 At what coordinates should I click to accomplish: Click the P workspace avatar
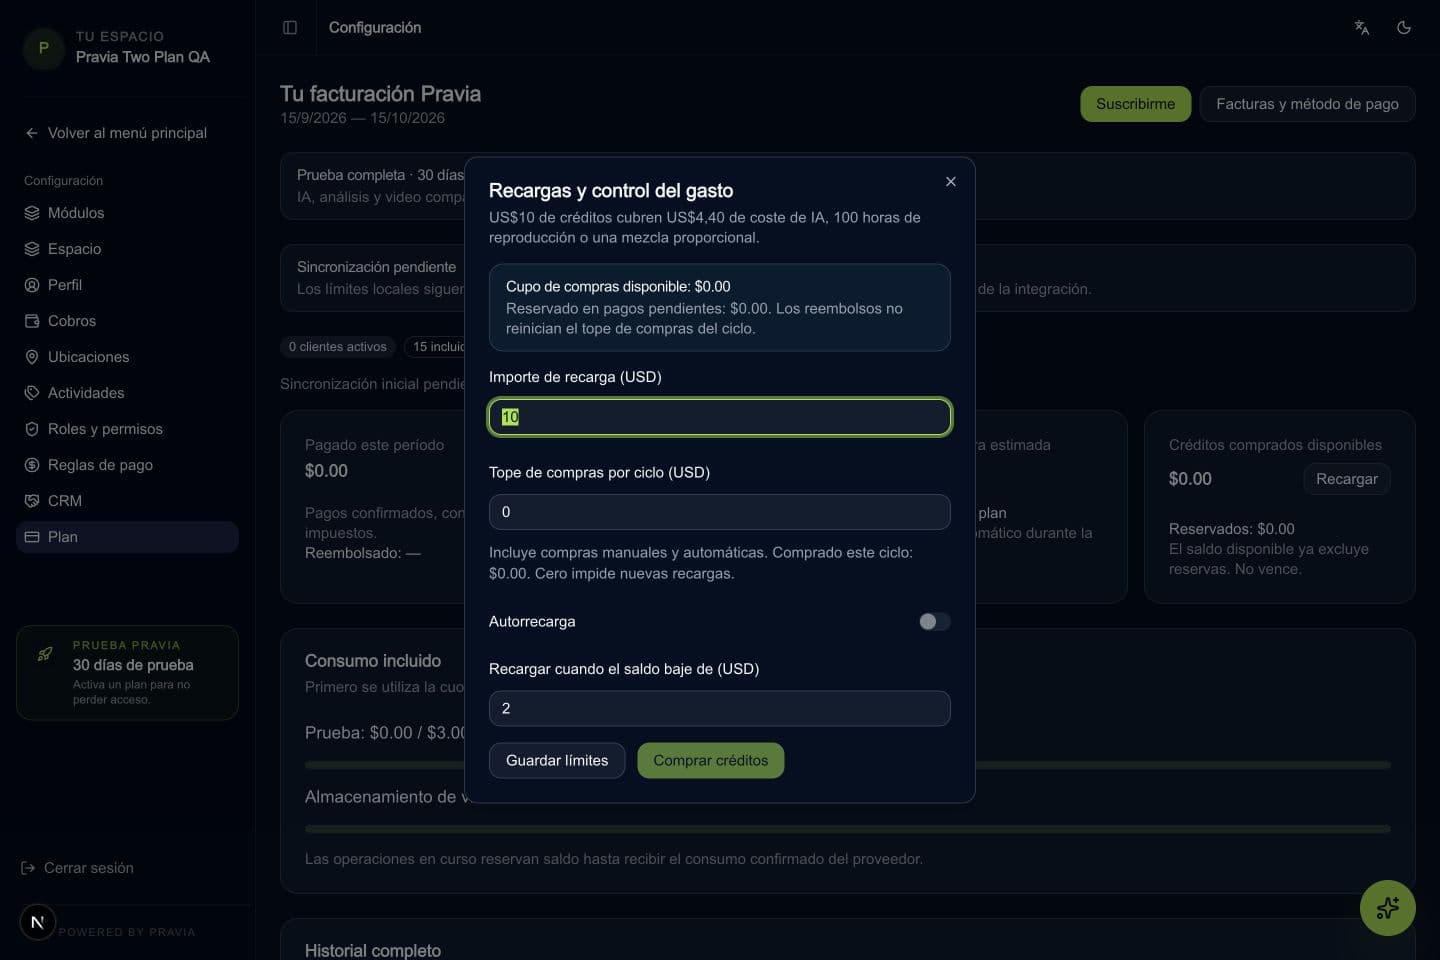pos(43,47)
